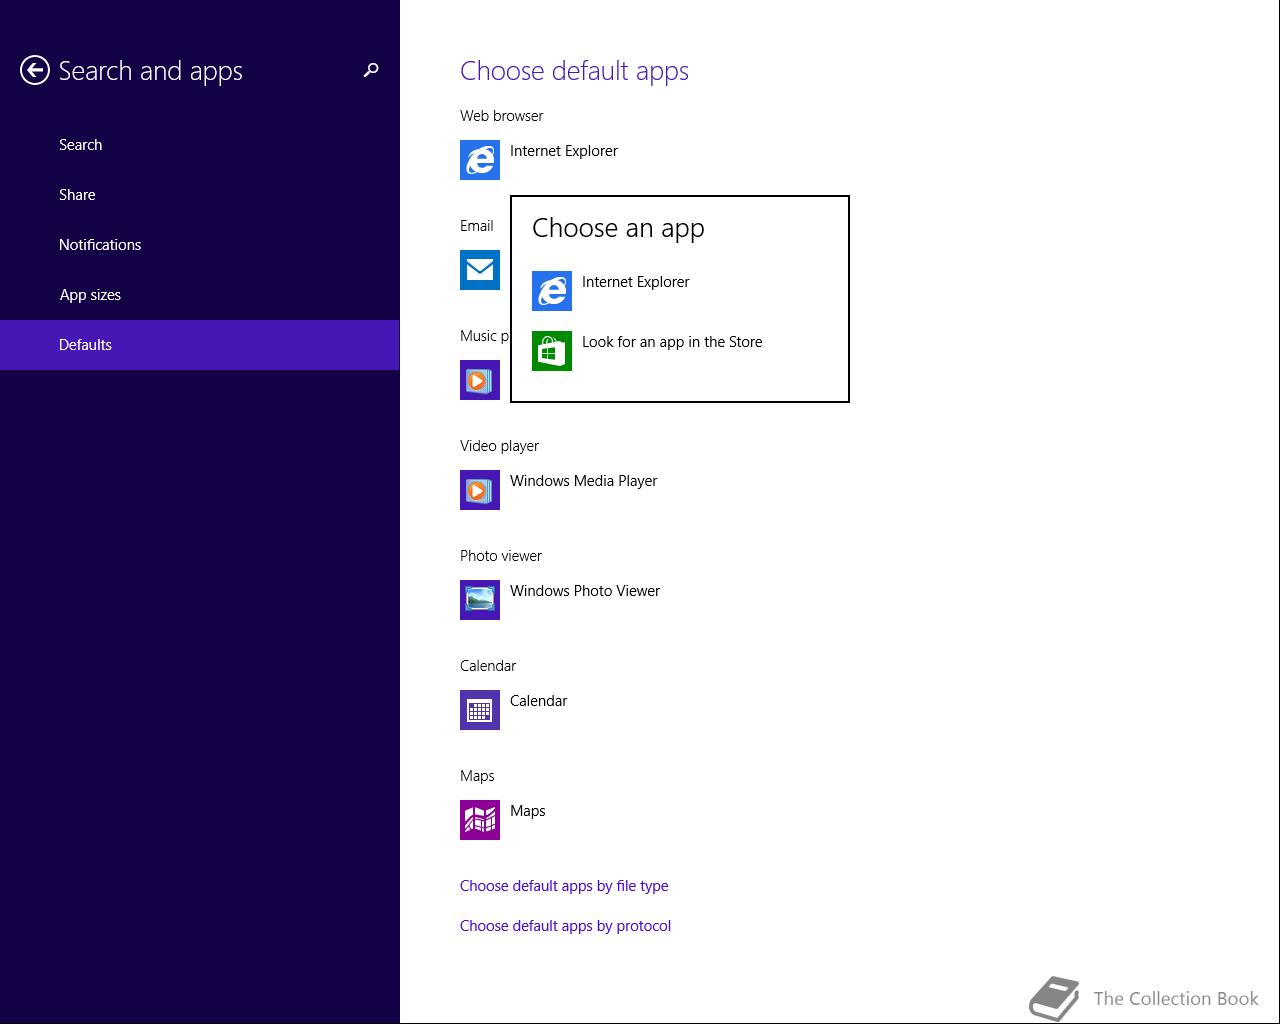Select Look for an app in the Store

[680, 351]
